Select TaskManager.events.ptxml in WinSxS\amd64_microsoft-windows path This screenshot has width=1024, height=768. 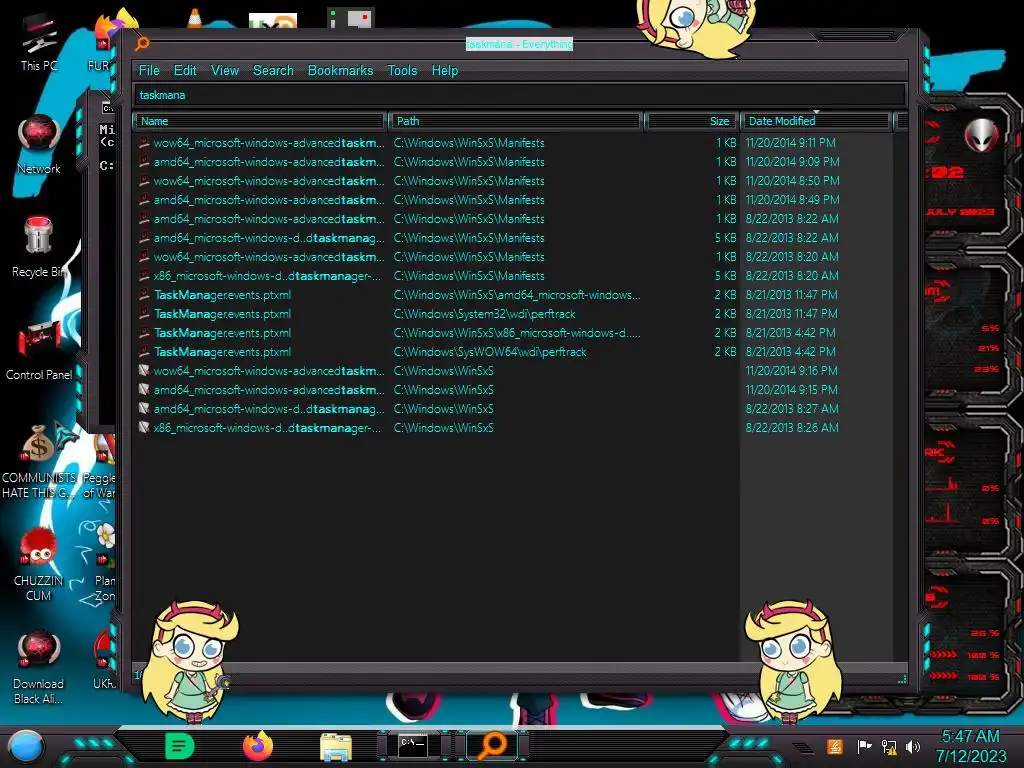point(223,295)
